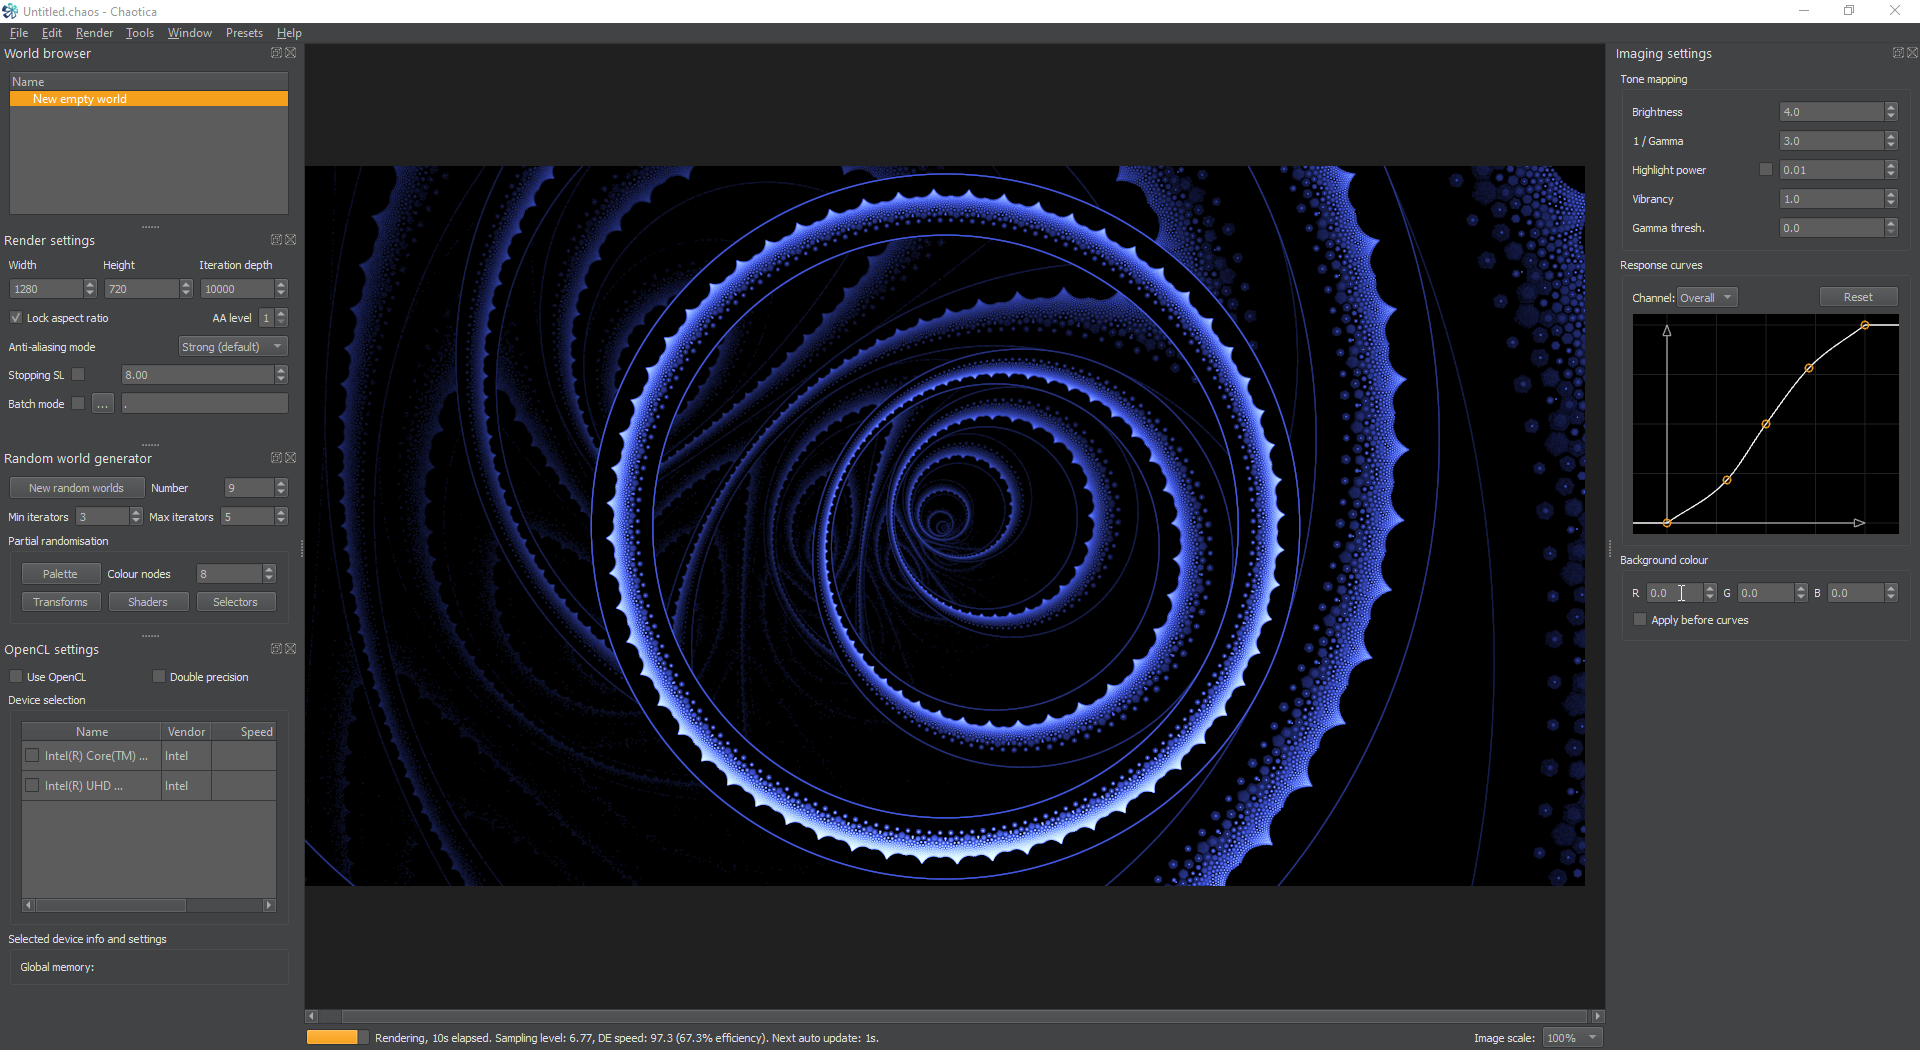Click the Iteration depth stepper arrows
Image resolution: width=1920 pixels, height=1050 pixels.
point(281,289)
